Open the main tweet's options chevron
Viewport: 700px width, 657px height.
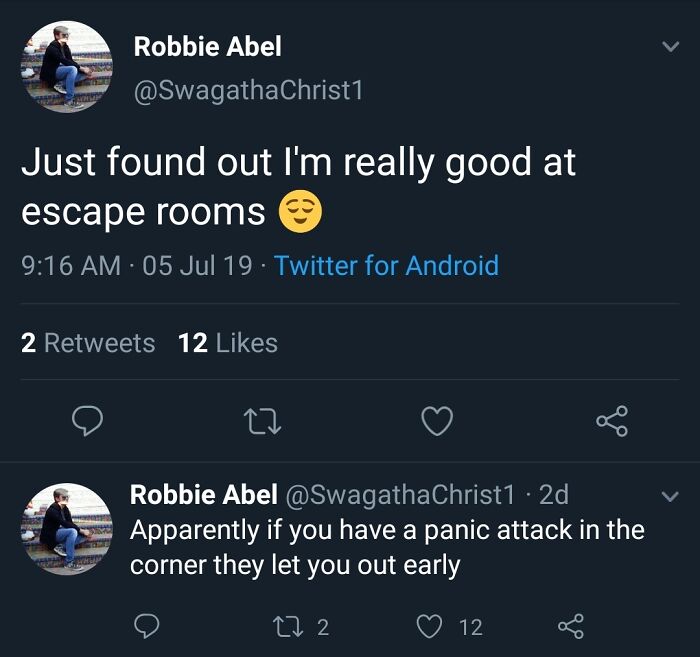click(668, 48)
